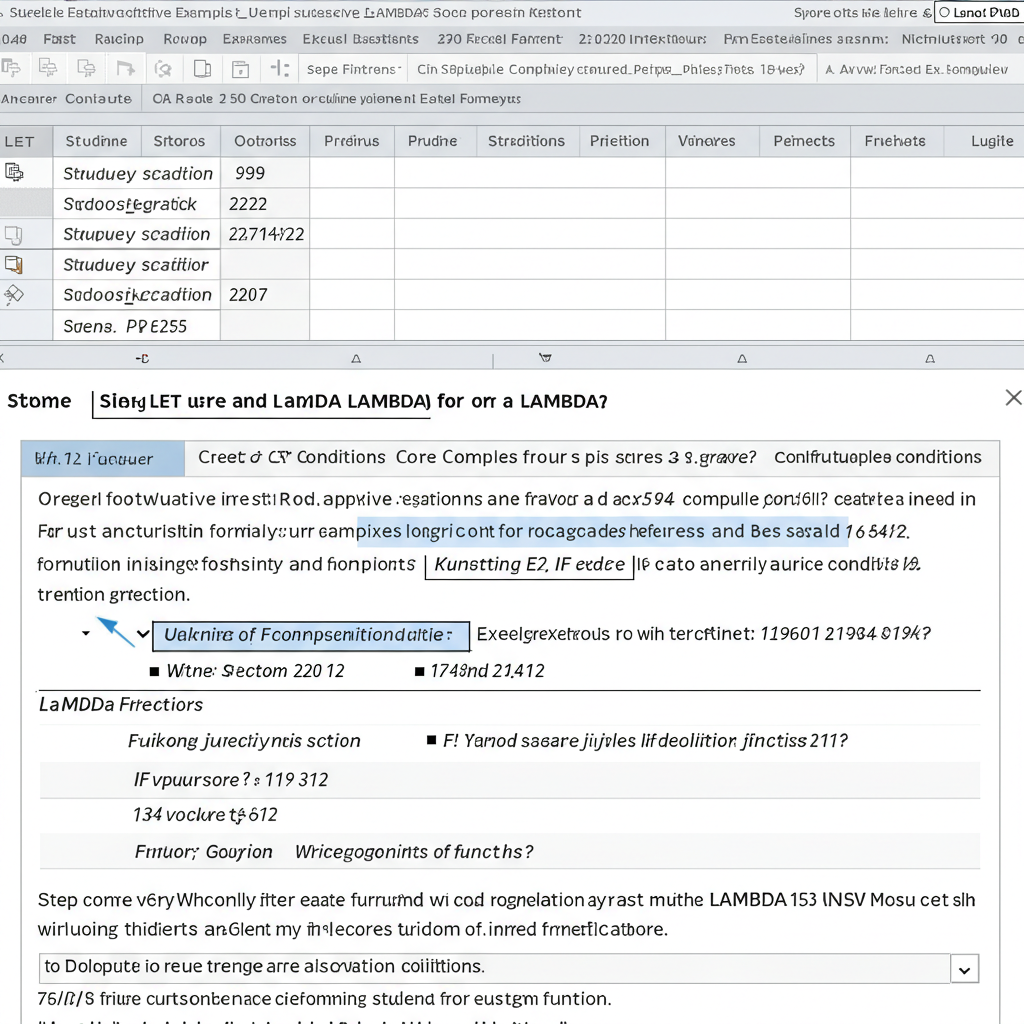Collapse the small triangle left of blue arrow

point(86,633)
